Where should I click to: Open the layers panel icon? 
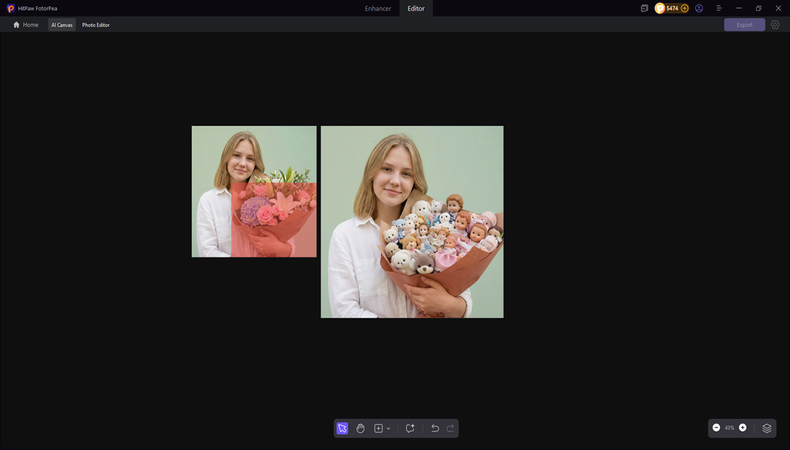pyautogui.click(x=767, y=428)
